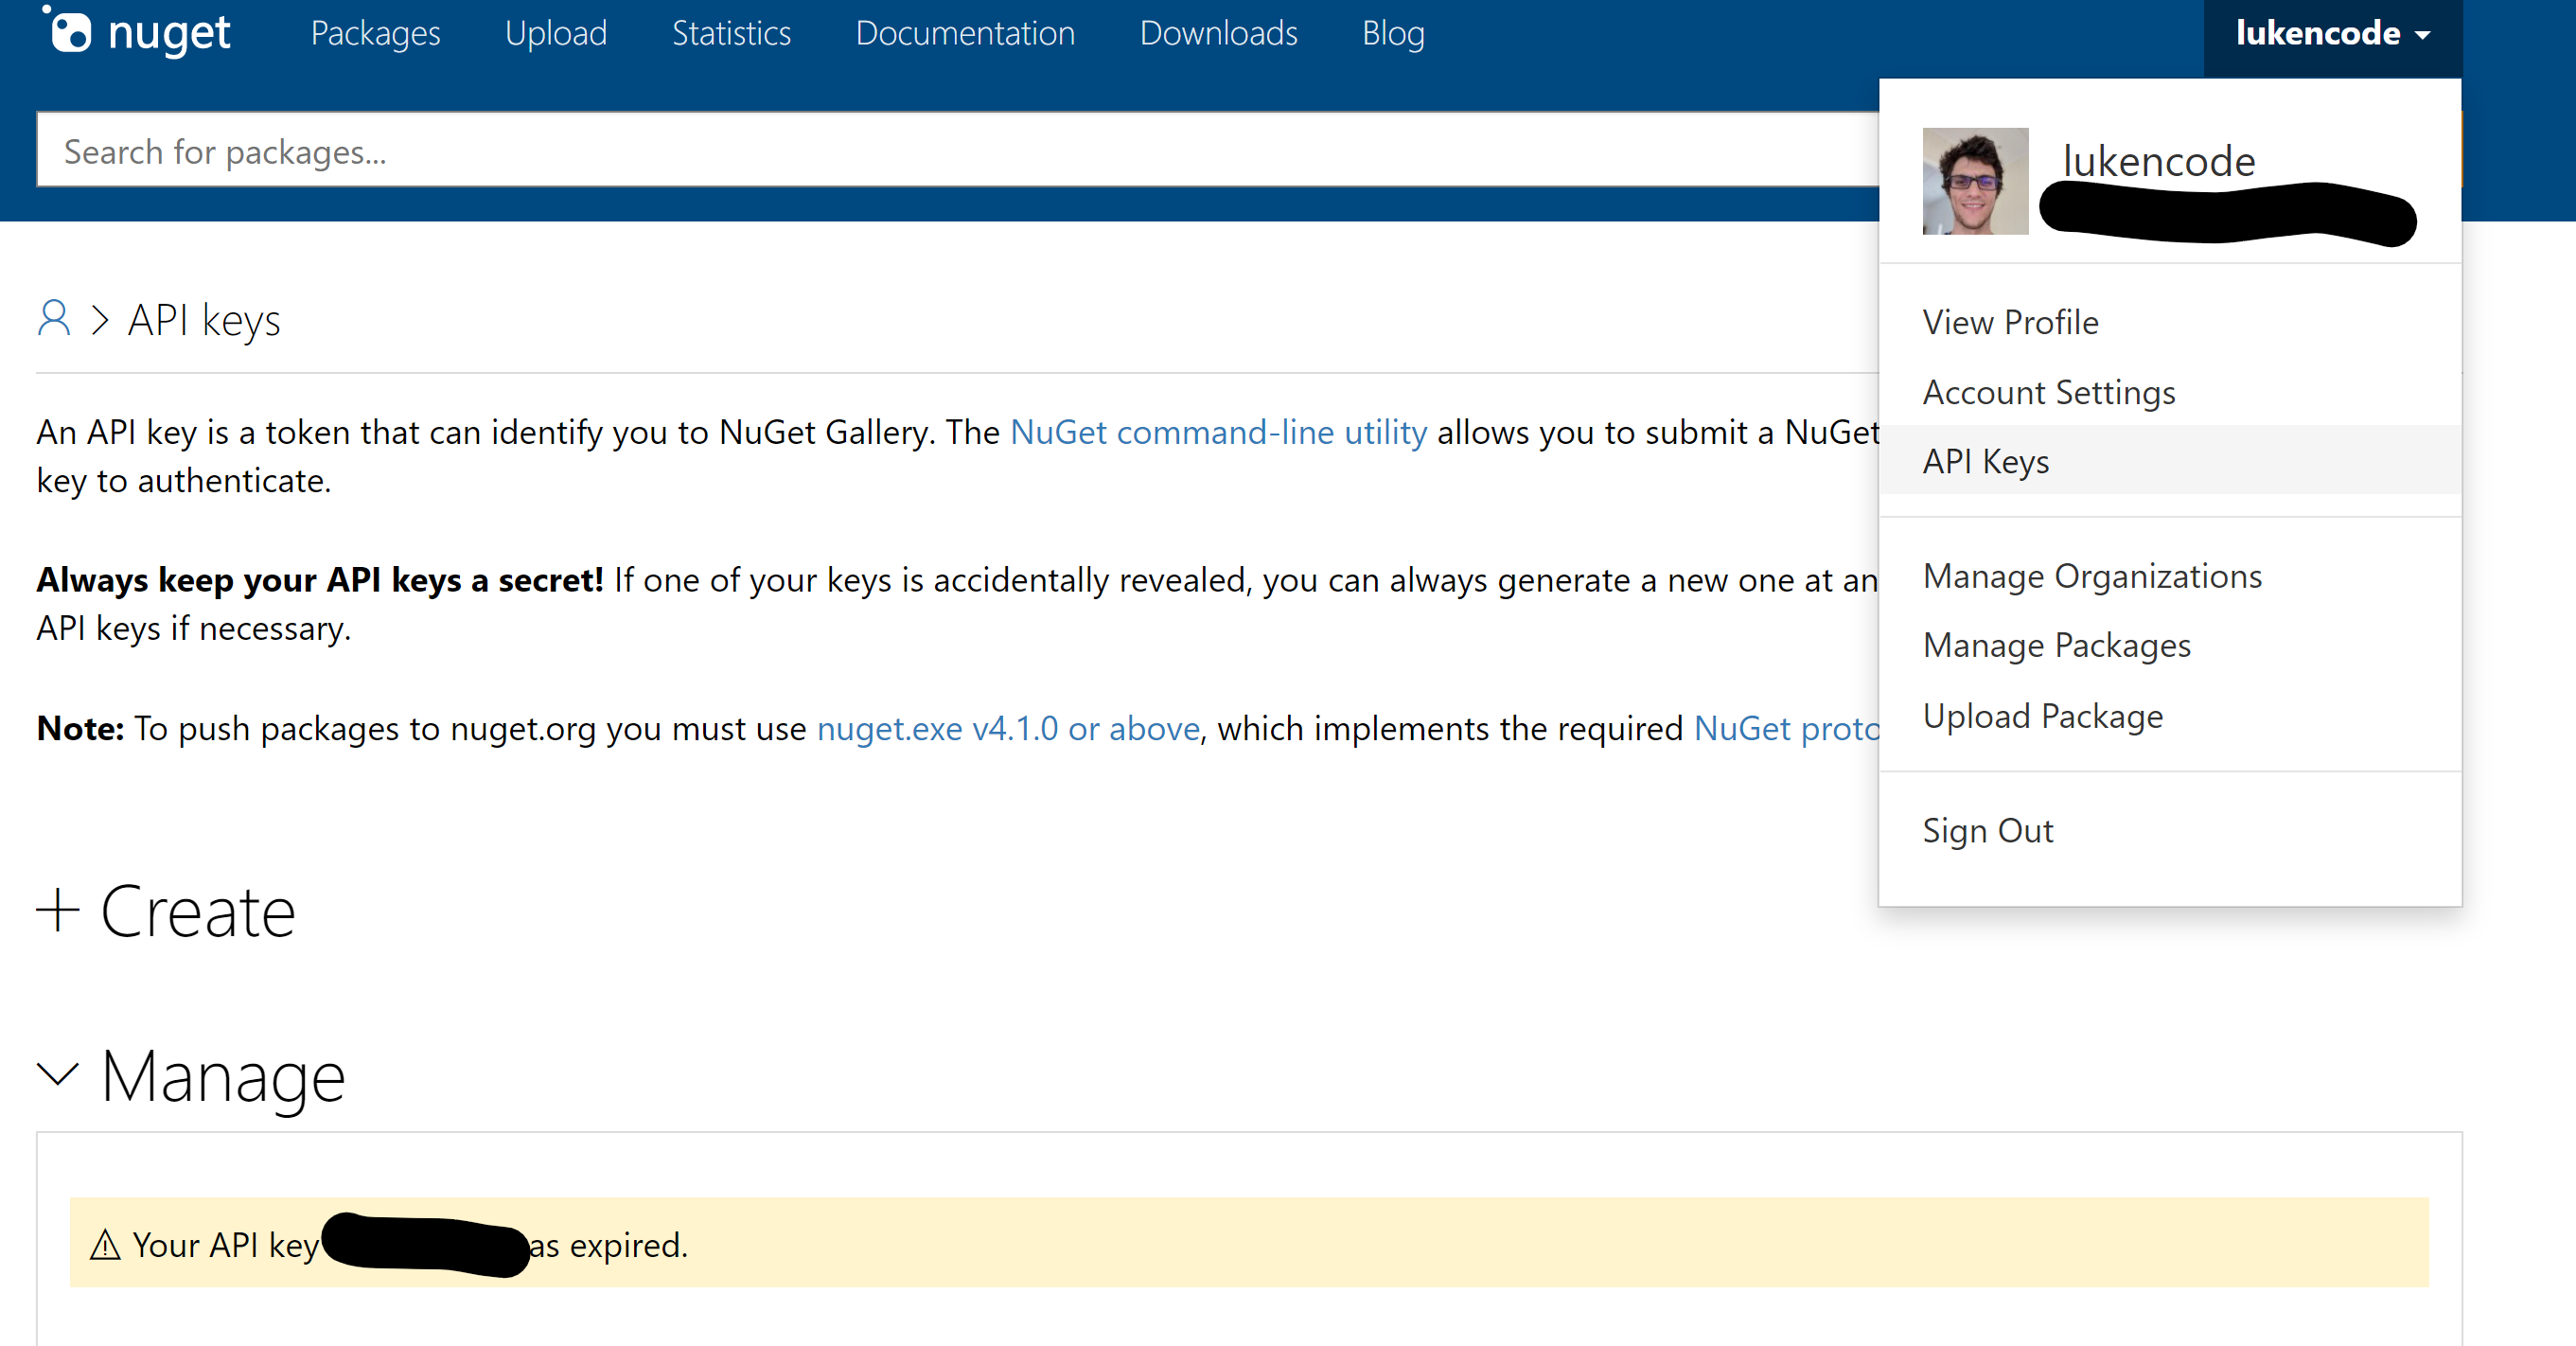
Task: Click the warning triangle icon in alert
Action: tap(105, 1246)
